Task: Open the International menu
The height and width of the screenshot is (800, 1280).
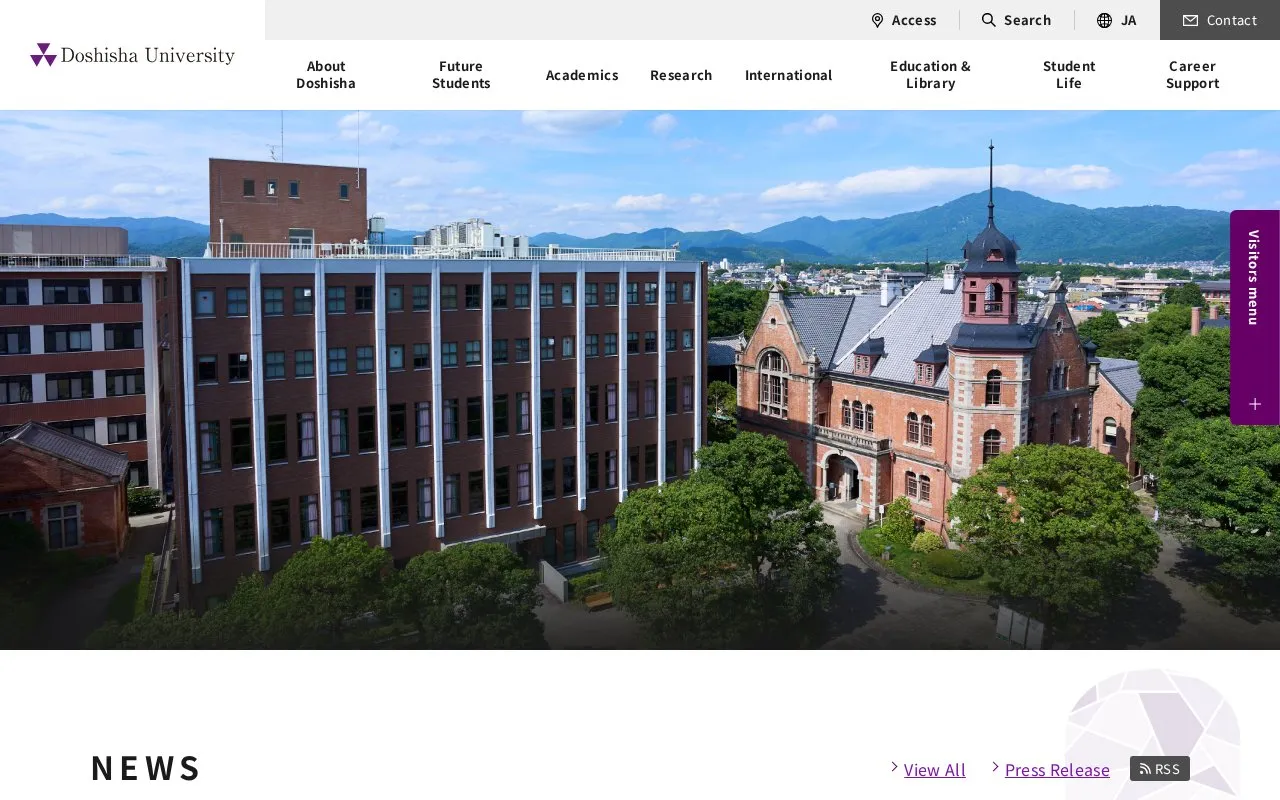Action: click(788, 75)
